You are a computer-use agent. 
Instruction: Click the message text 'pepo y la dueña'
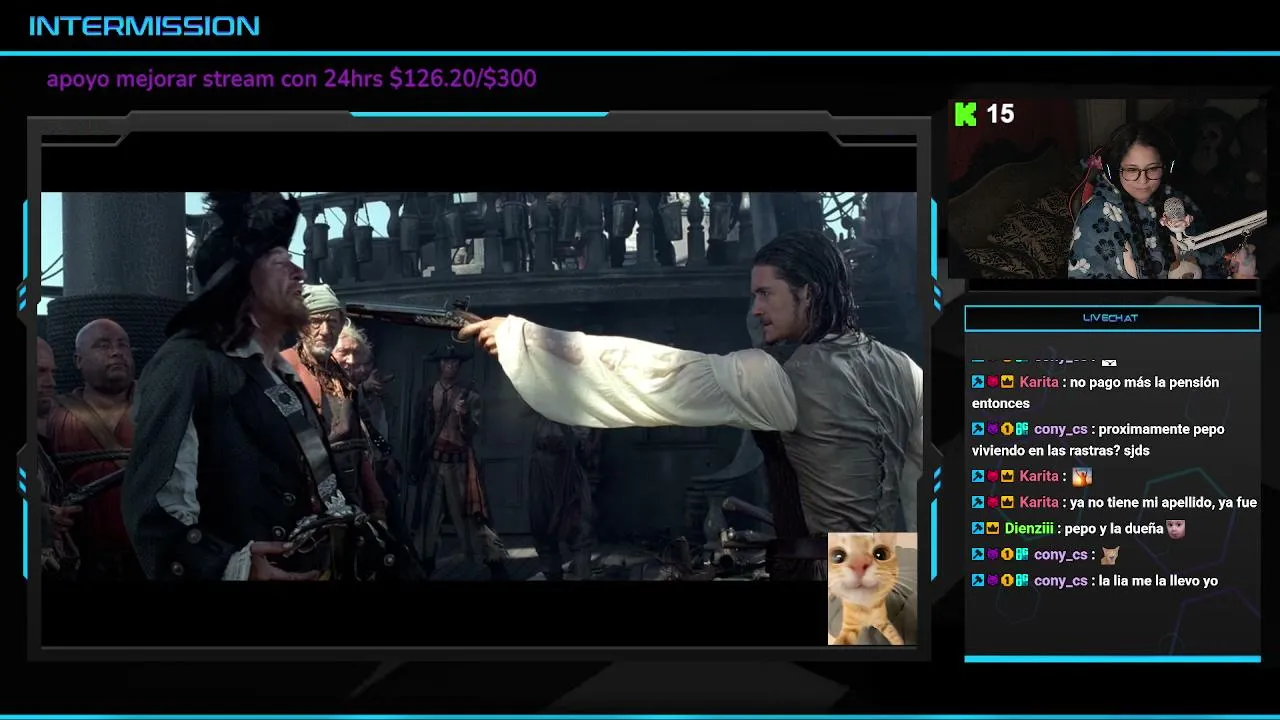[1114, 528]
